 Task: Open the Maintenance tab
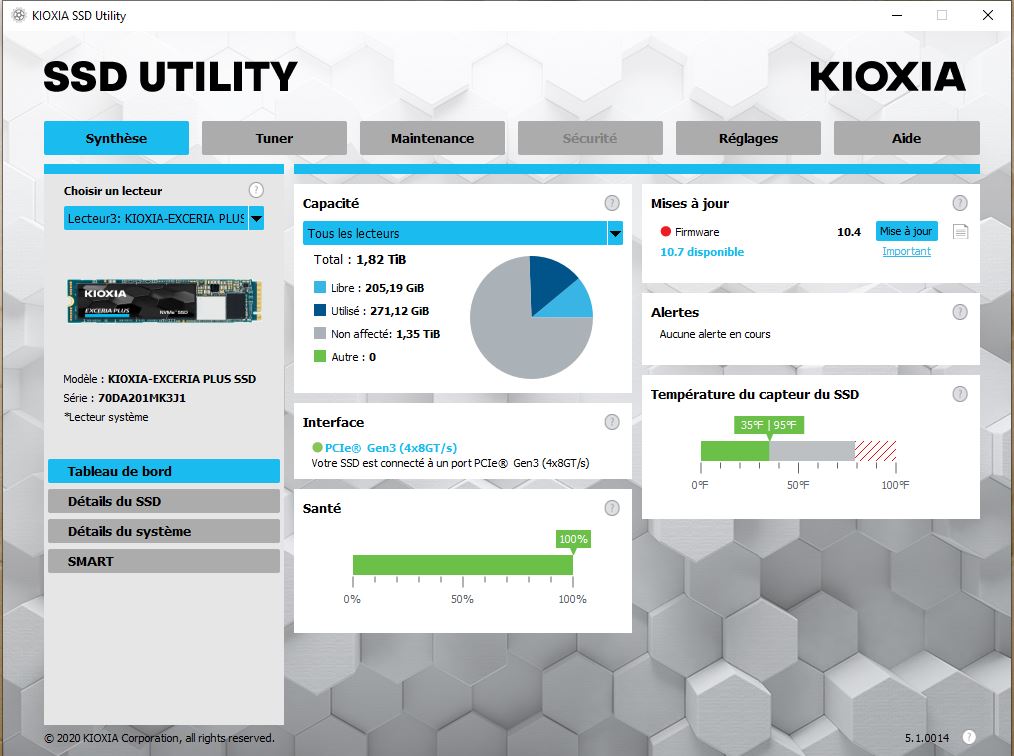432,138
